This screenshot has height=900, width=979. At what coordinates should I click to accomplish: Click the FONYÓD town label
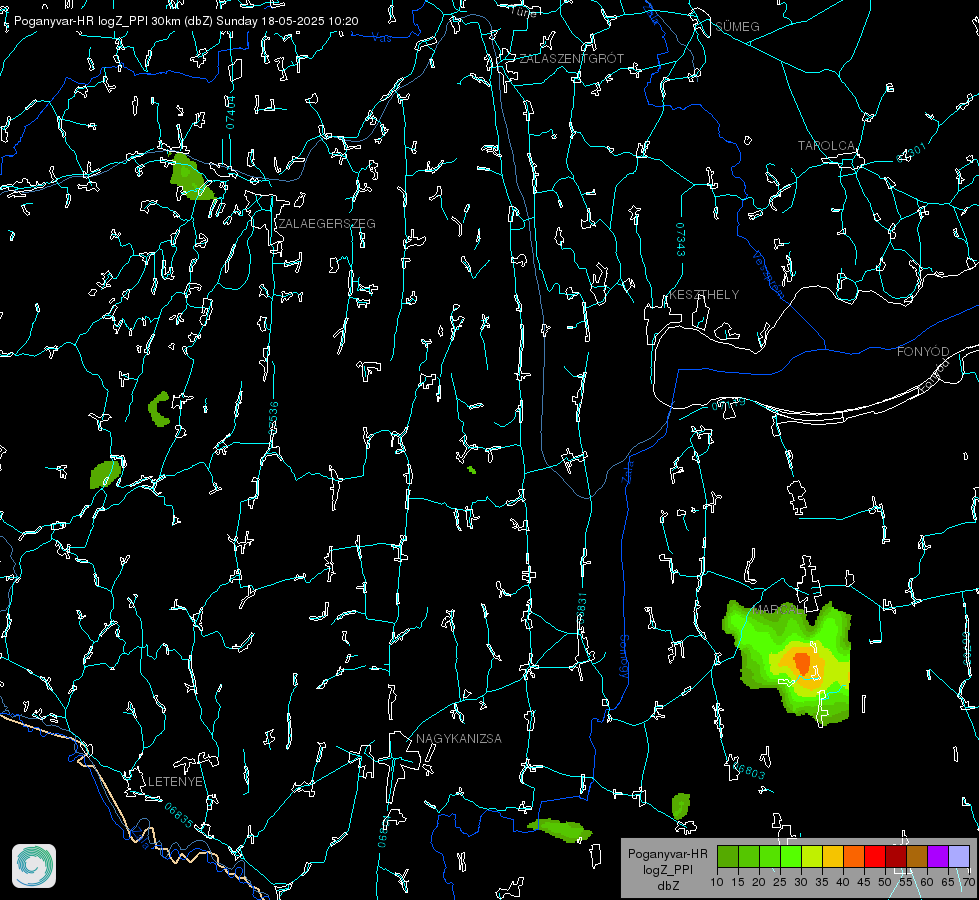coord(923,352)
